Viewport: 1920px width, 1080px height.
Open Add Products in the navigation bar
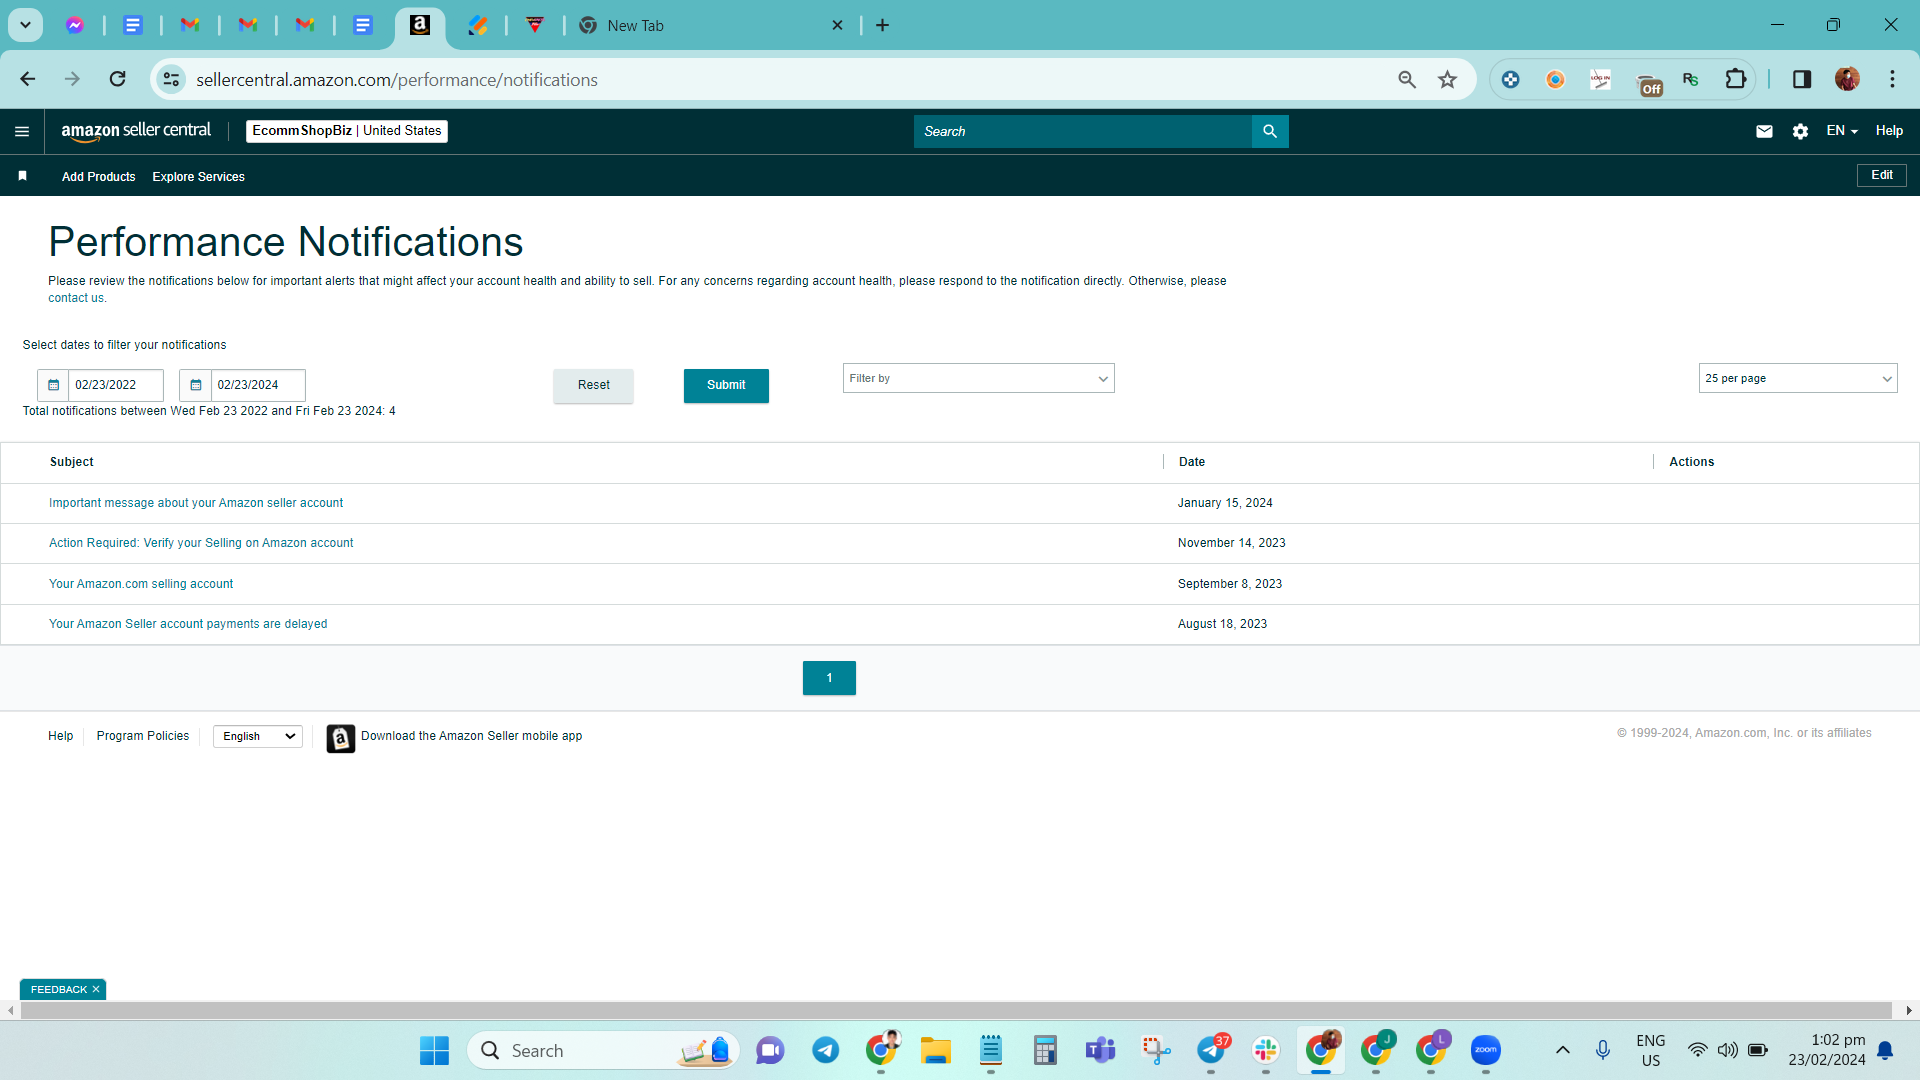[98, 177]
